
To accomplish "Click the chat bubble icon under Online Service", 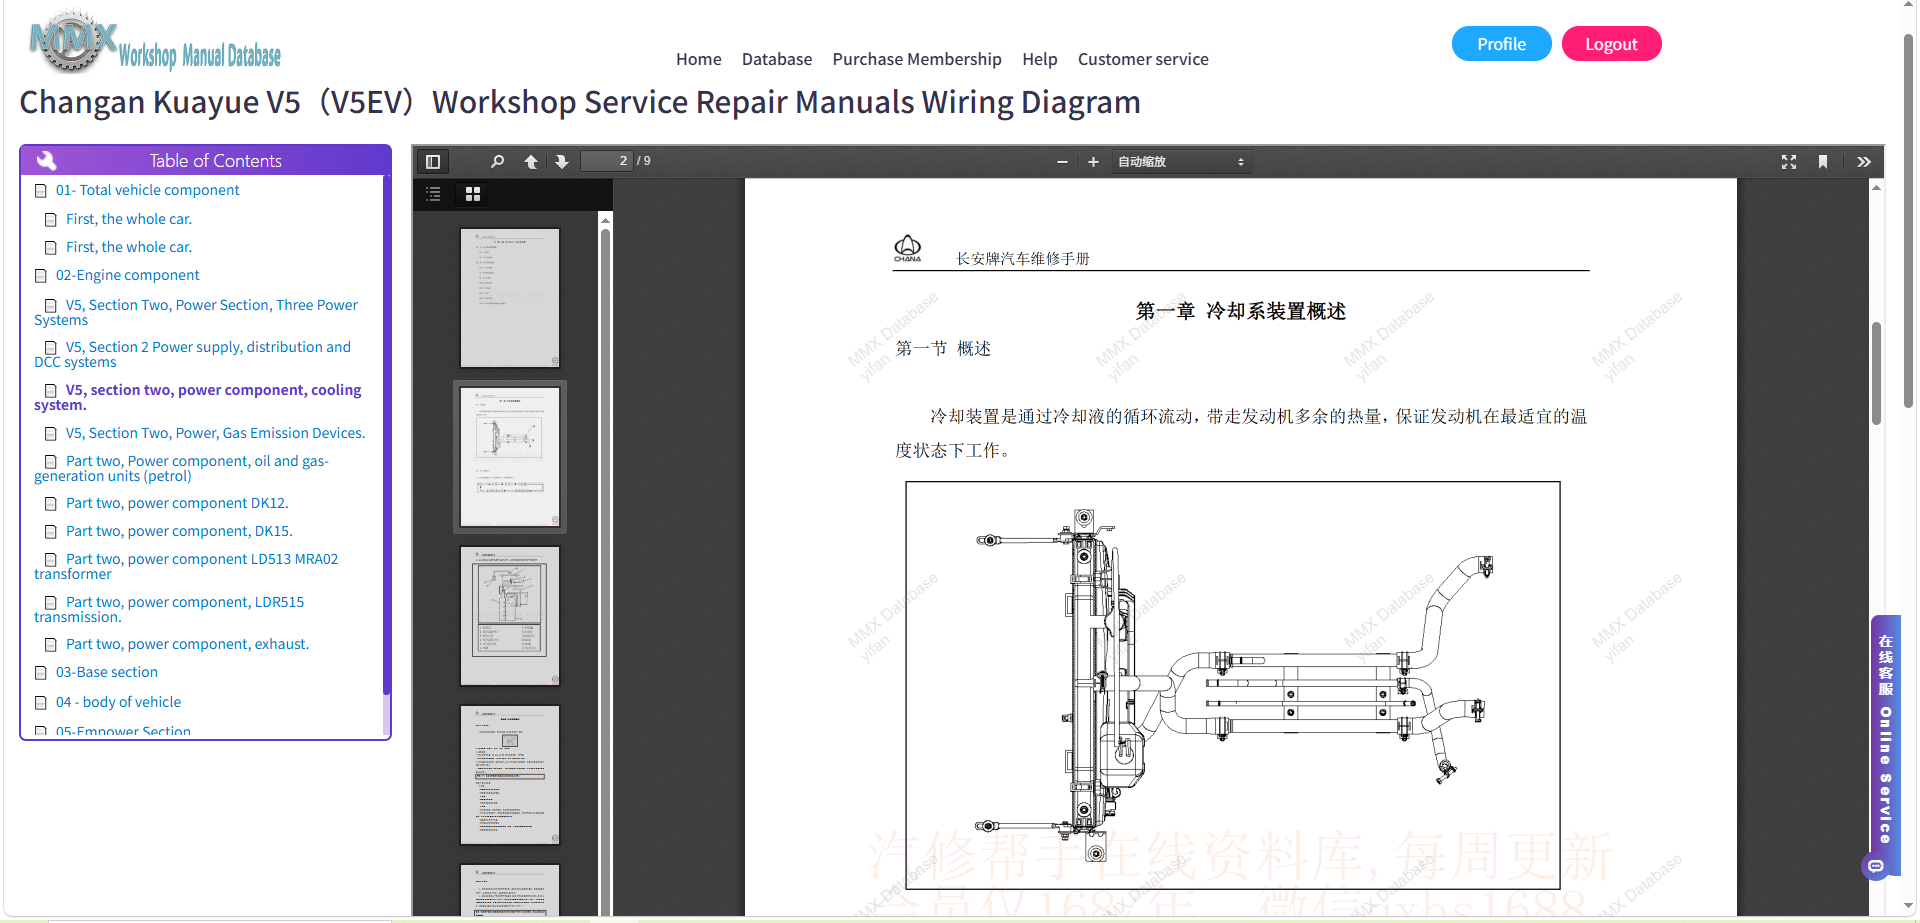I will pos(1876,866).
